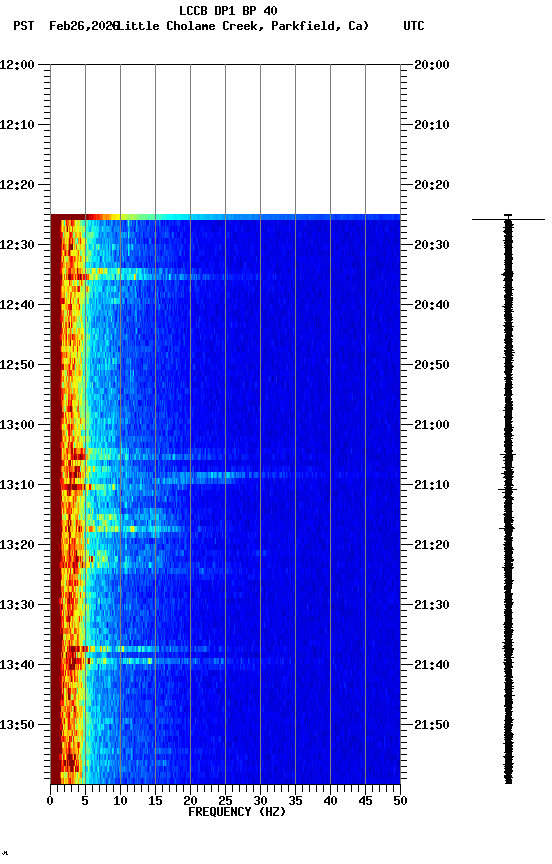
Task: Click the horizontal start marker atop waveform trace
Action: pos(508,220)
